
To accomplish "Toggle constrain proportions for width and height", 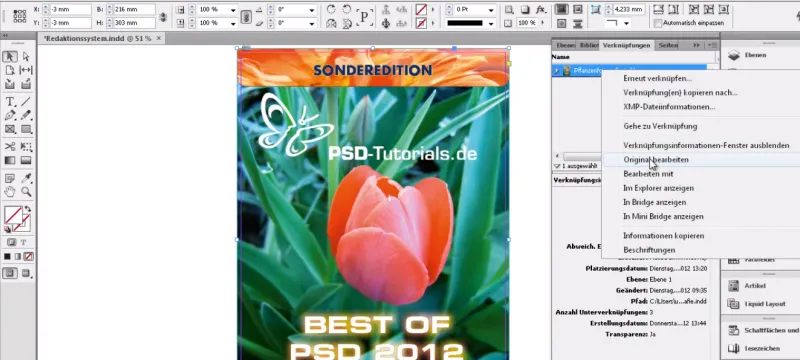I will [x=163, y=17].
